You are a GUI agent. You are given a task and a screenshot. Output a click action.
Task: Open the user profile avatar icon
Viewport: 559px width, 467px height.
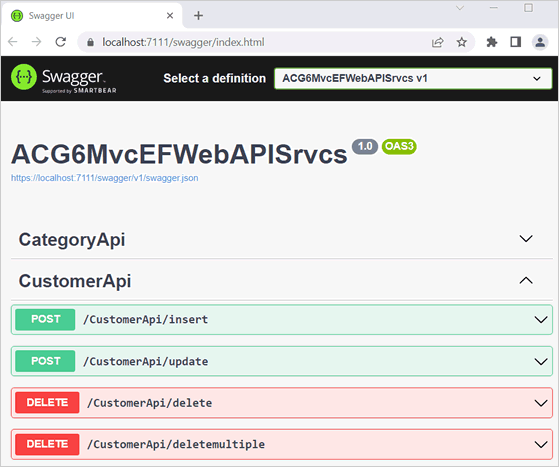(x=540, y=42)
